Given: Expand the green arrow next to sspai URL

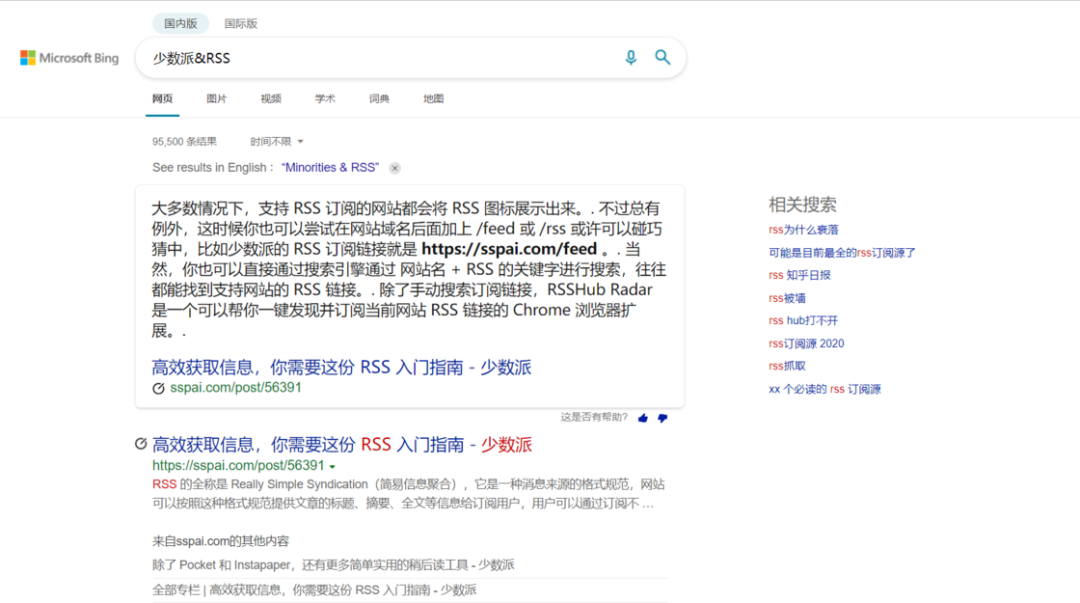Looking at the screenshot, I should tap(333, 467).
